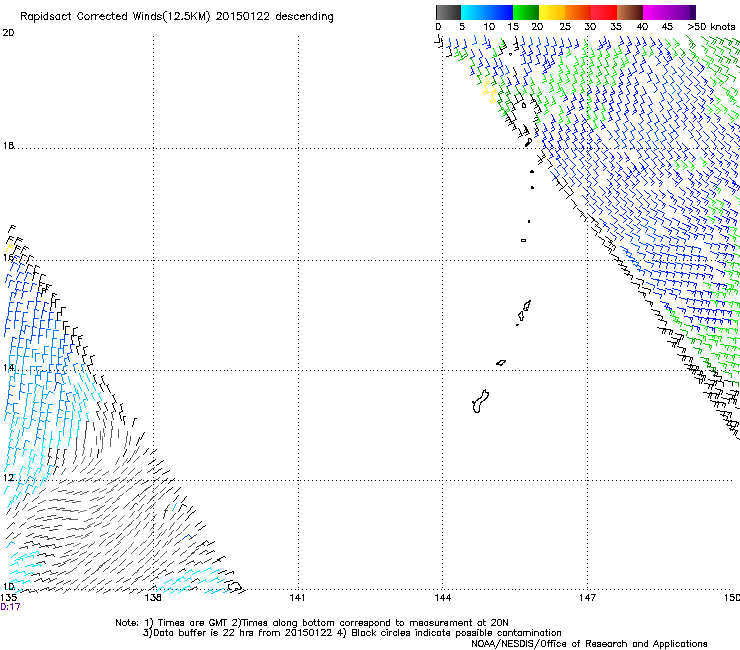Click the Guam island outline on the map

pos(480,402)
